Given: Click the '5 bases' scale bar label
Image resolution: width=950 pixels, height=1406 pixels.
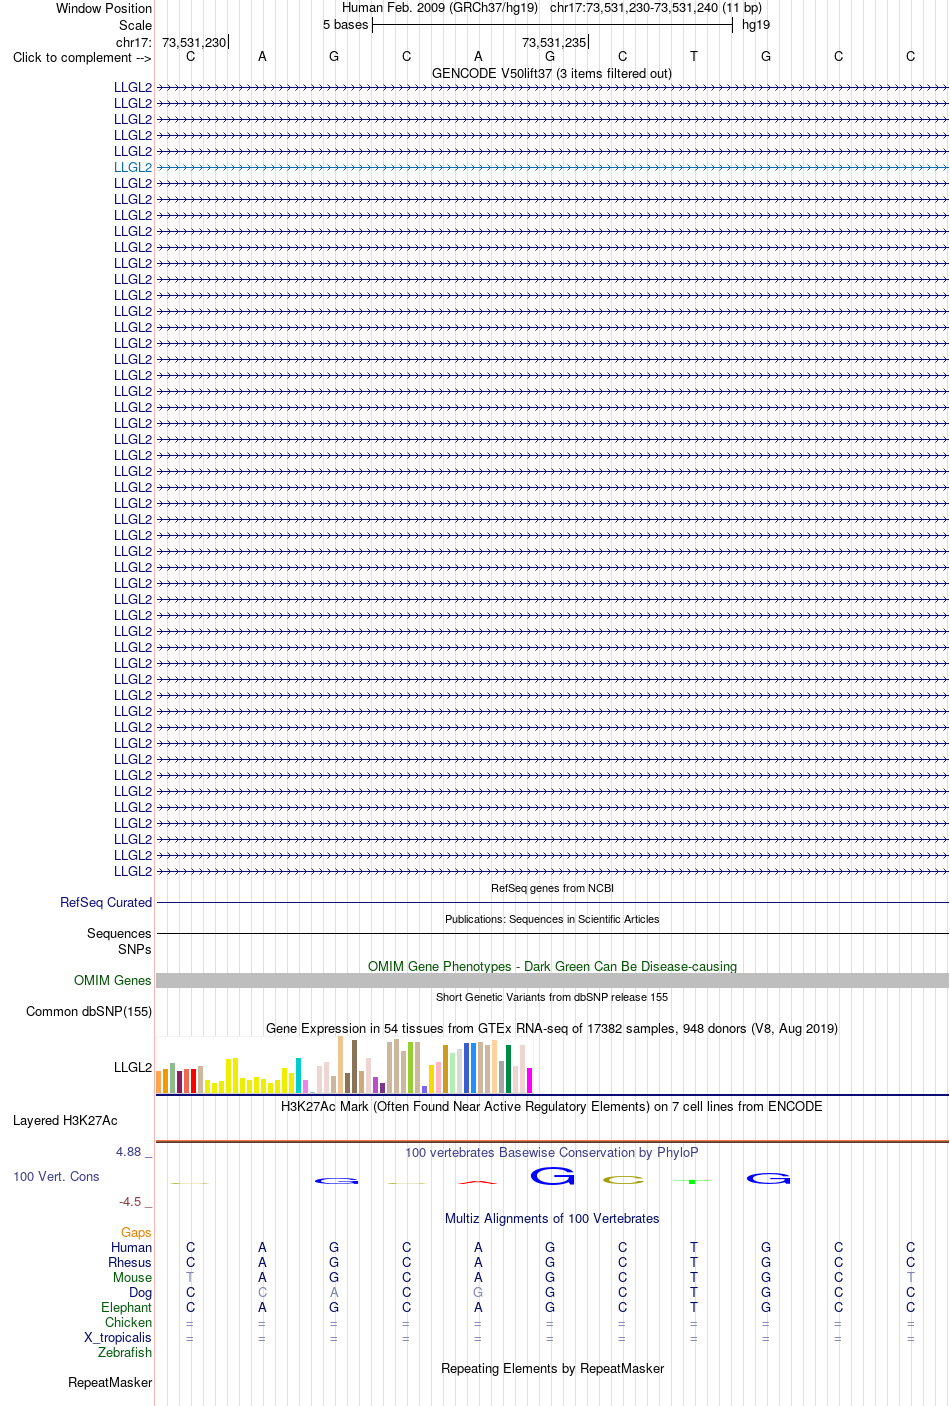Looking at the screenshot, I should 345,25.
